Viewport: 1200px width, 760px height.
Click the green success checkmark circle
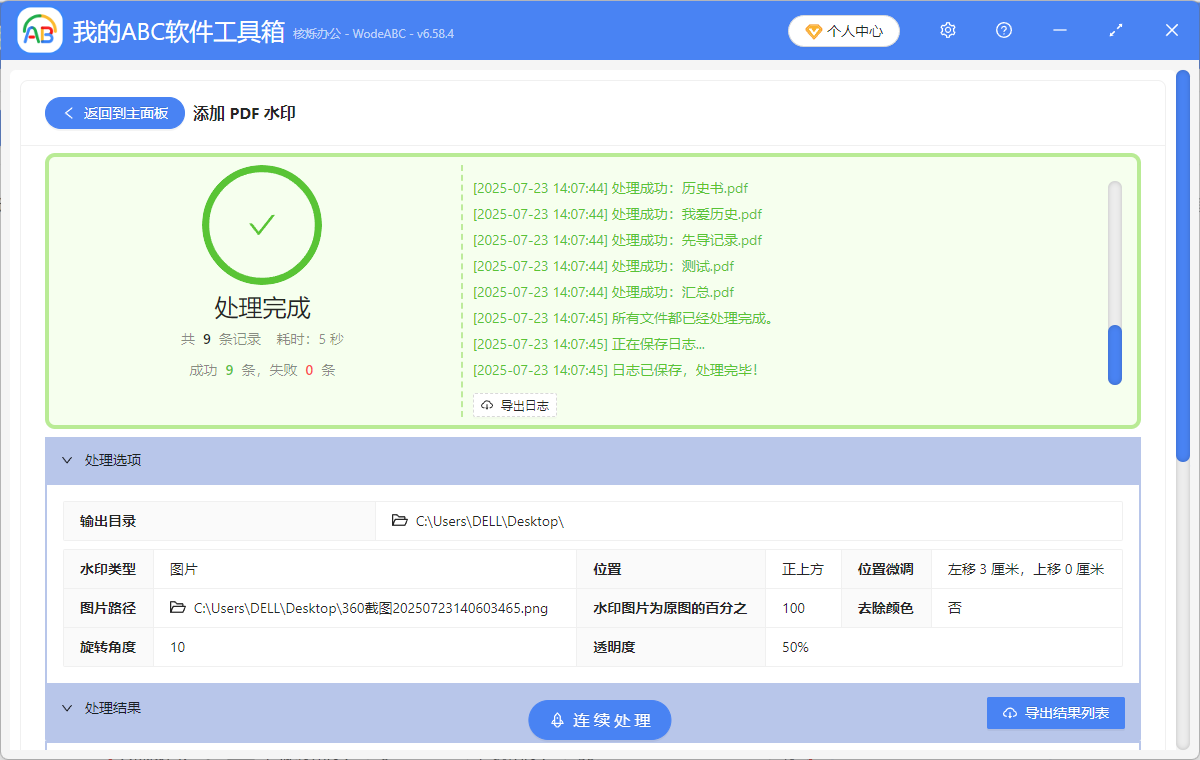262,225
